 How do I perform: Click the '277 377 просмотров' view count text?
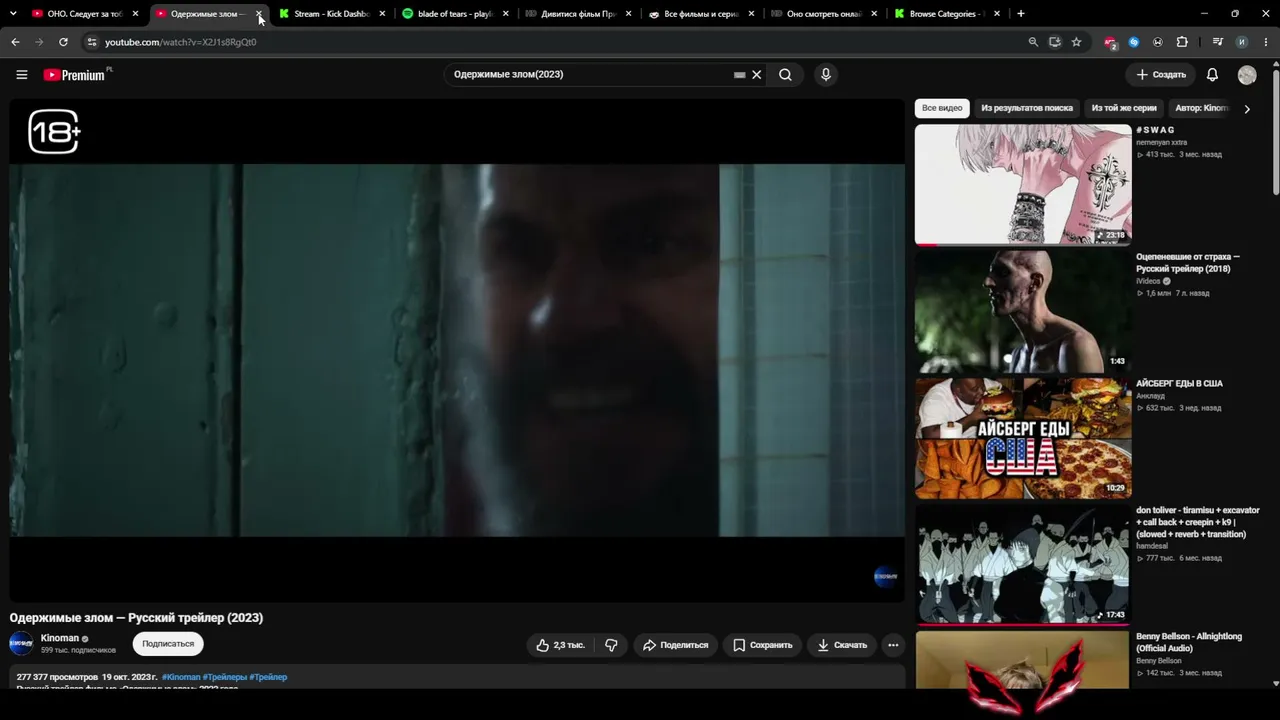coord(57,677)
